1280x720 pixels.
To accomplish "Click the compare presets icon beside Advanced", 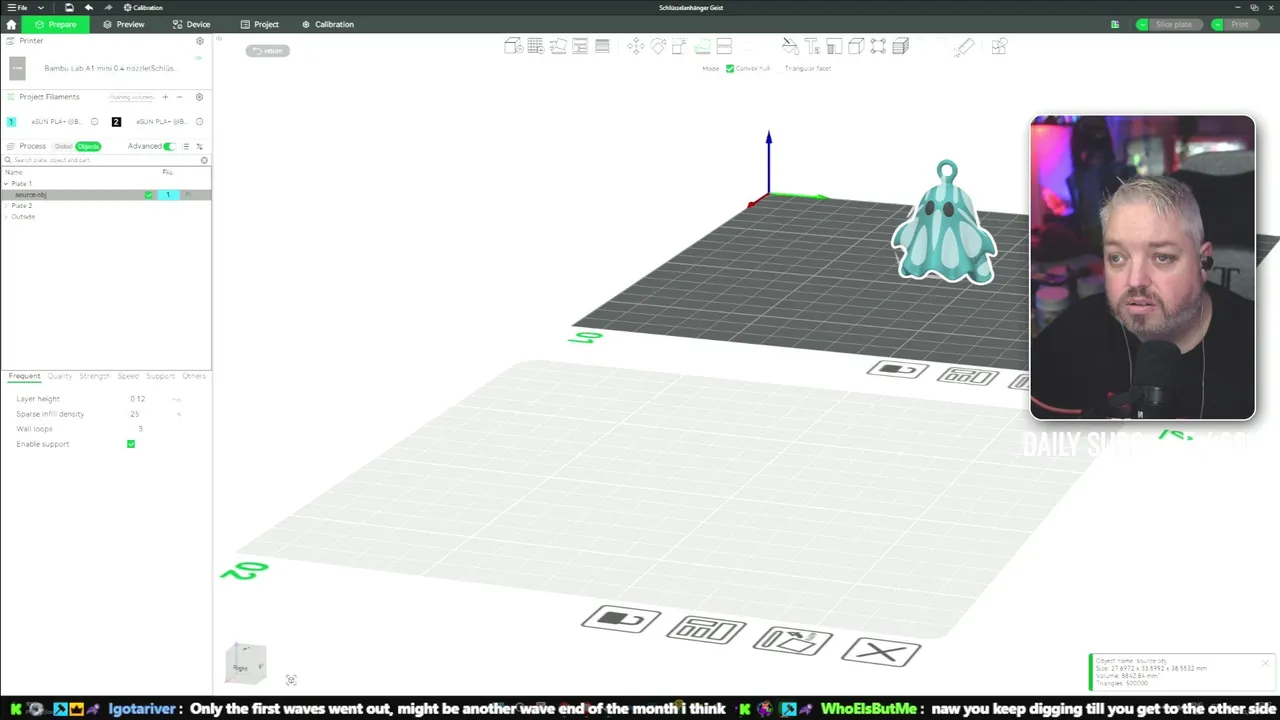I will [x=199, y=146].
